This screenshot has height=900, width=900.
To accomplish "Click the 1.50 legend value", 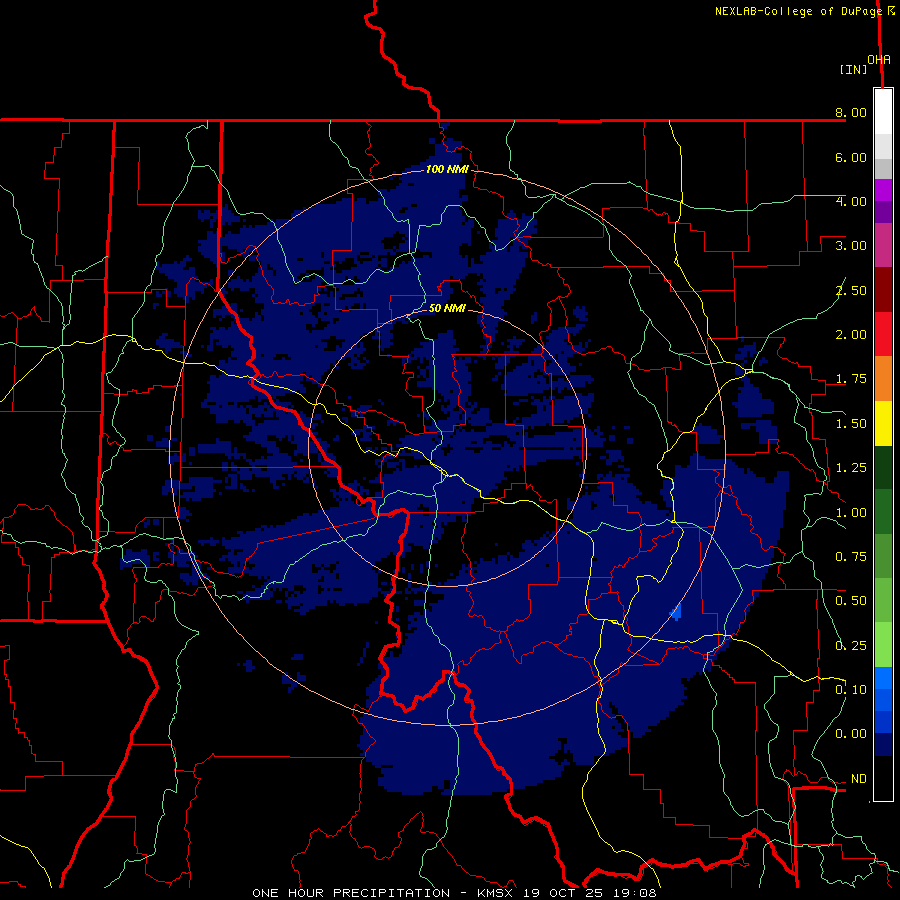I will 851,424.
